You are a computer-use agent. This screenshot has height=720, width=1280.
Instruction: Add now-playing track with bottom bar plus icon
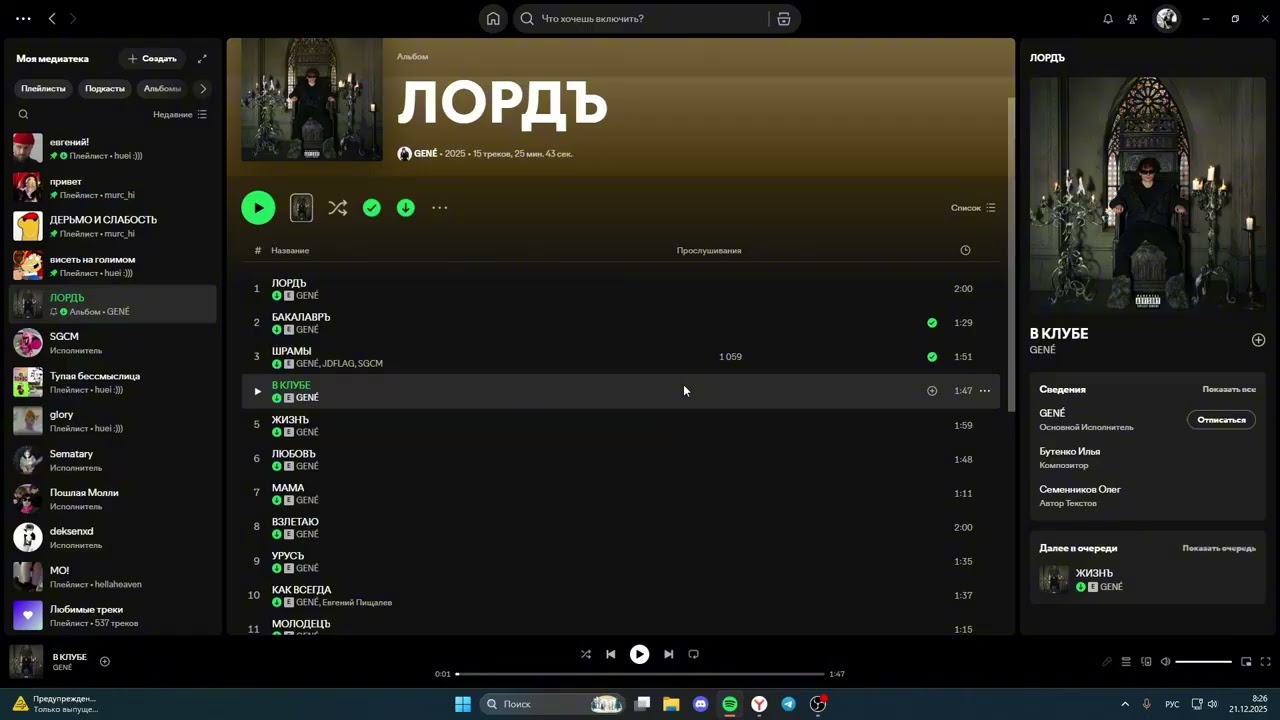[x=105, y=661]
